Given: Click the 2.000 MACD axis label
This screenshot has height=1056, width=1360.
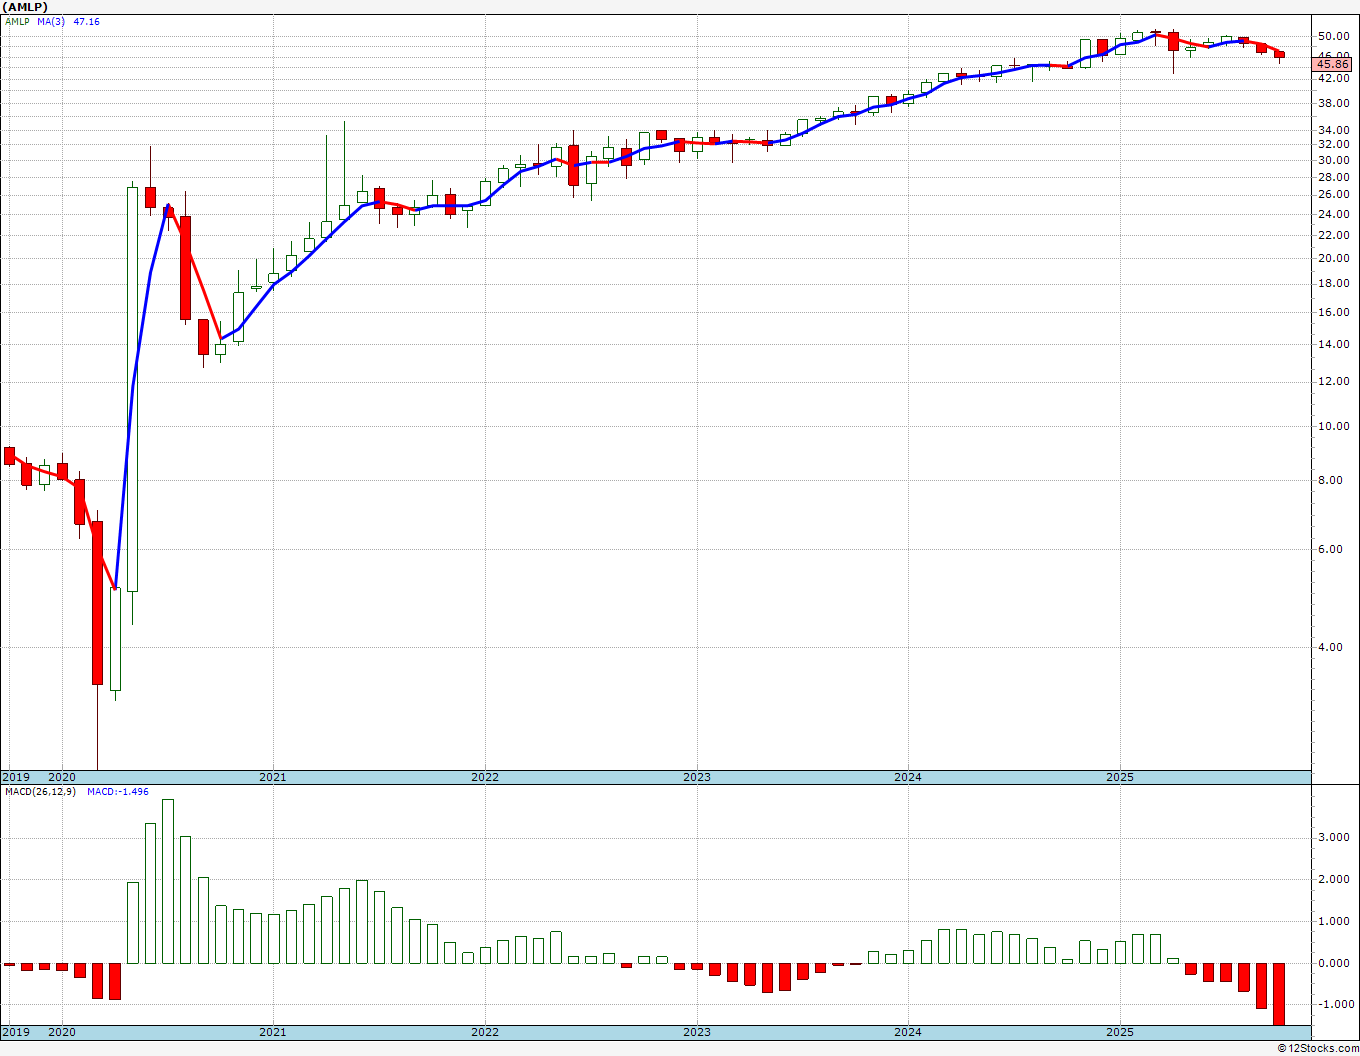Looking at the screenshot, I should pos(1336,880).
